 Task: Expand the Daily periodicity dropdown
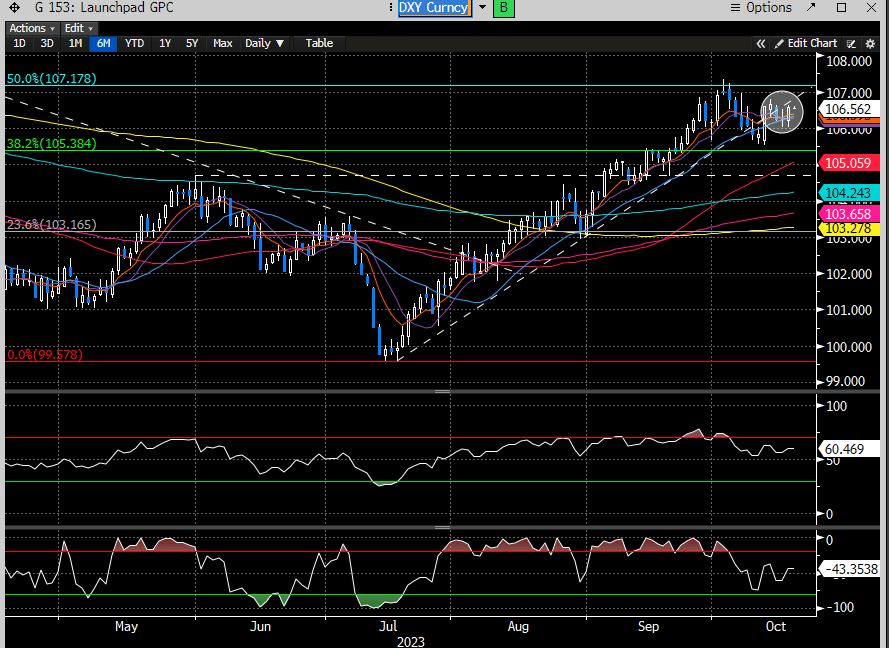[265, 43]
